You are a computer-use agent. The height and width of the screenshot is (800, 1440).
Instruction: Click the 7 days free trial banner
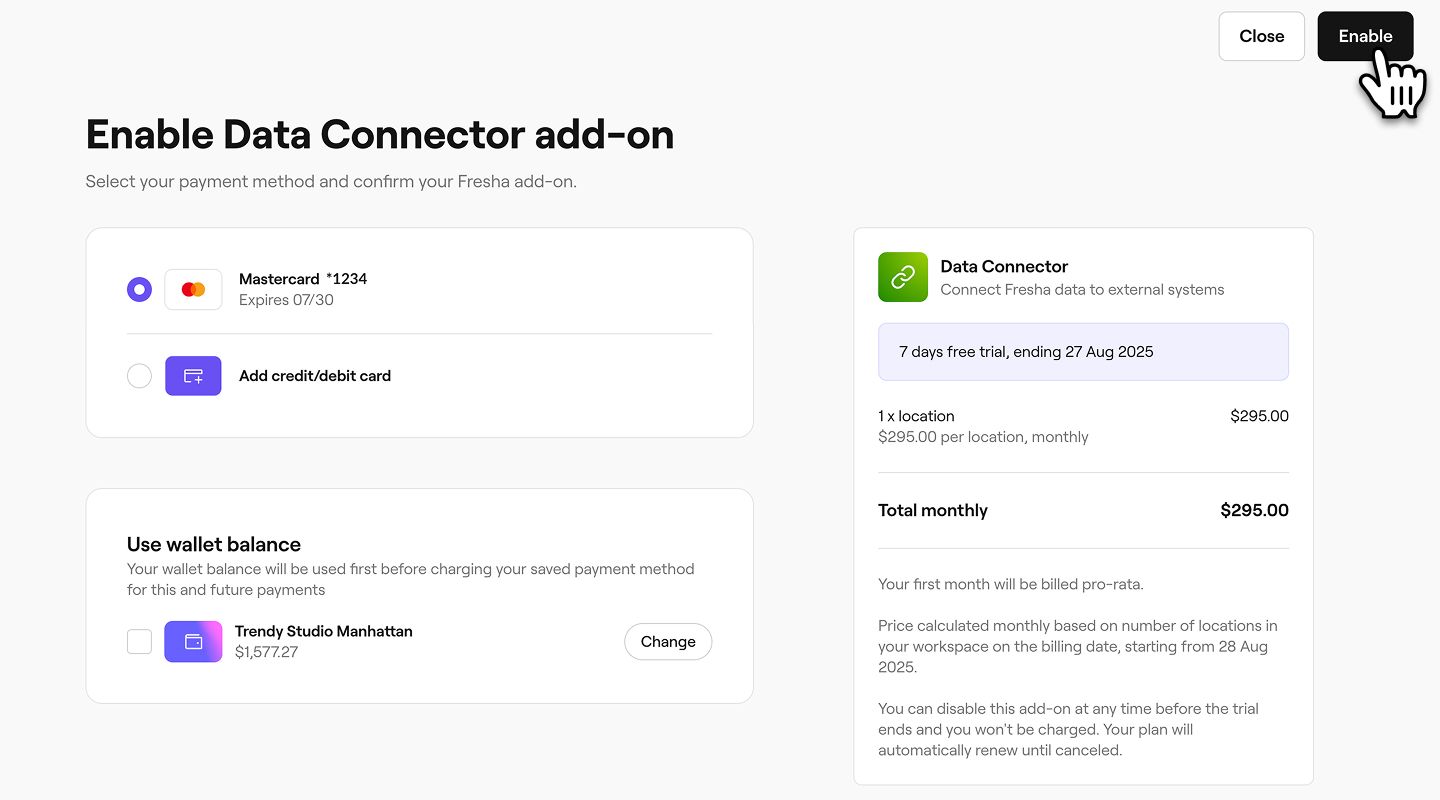tap(1083, 352)
